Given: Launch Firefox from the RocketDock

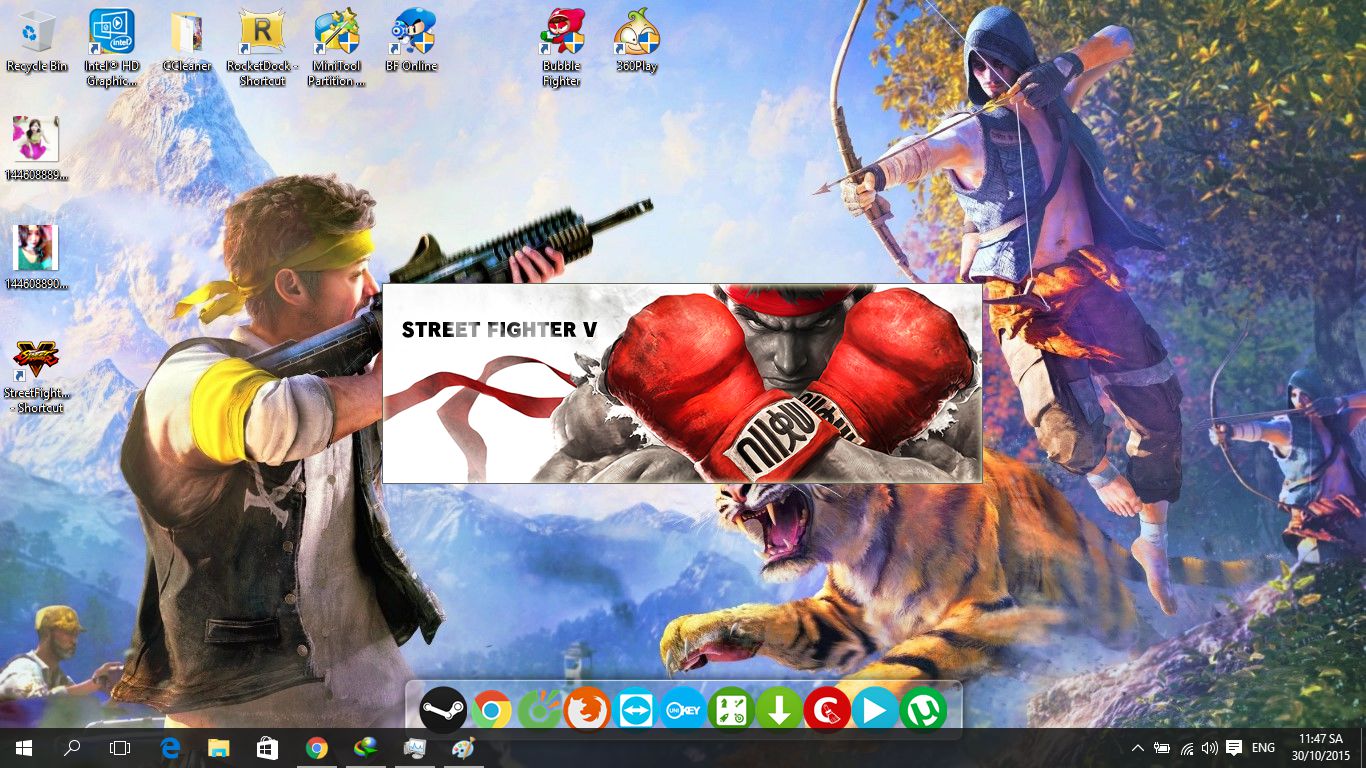Looking at the screenshot, I should click(x=587, y=711).
